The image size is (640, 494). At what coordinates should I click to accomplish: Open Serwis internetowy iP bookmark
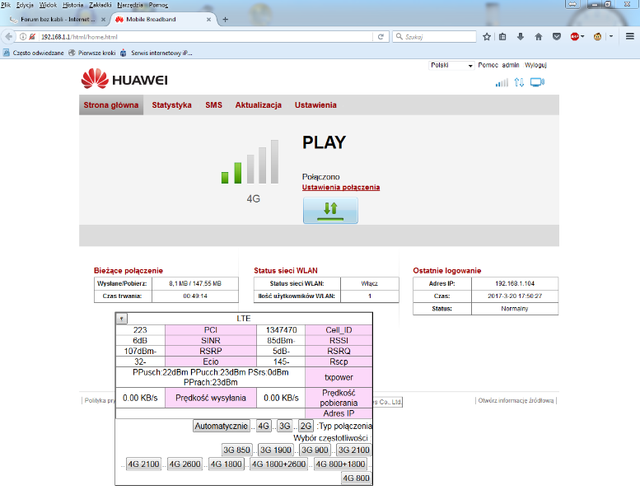156,53
